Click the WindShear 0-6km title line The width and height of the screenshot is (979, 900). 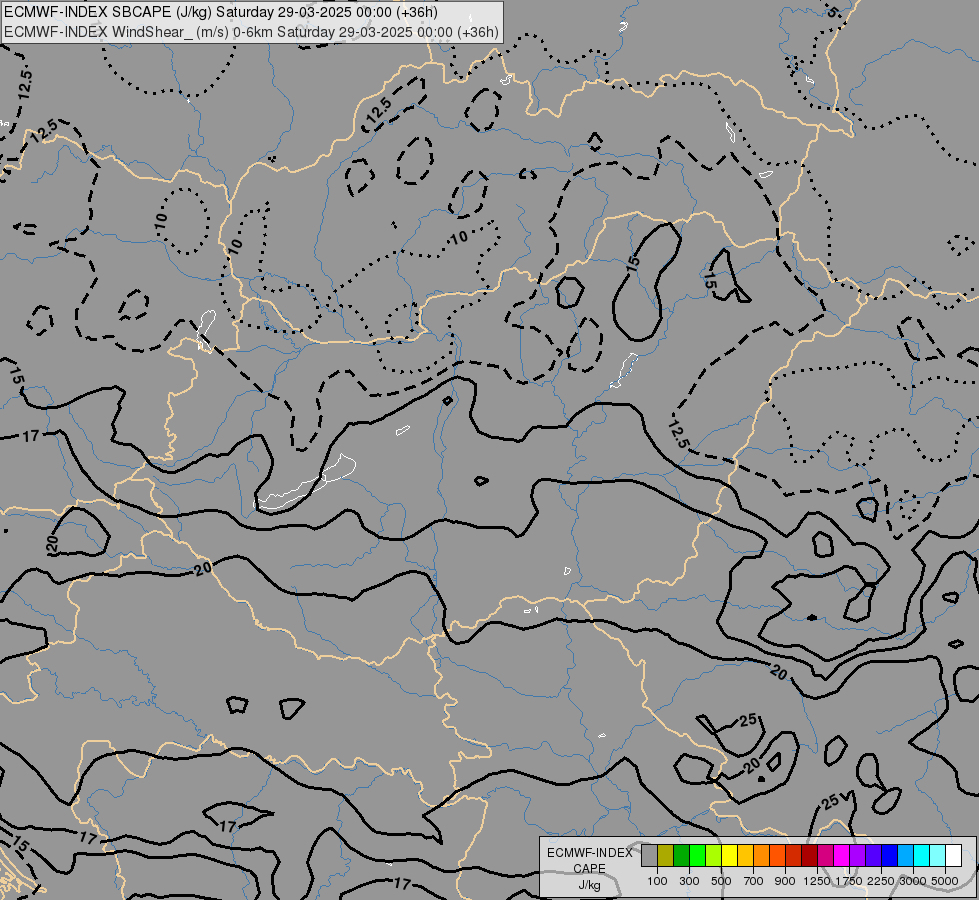pos(251,31)
